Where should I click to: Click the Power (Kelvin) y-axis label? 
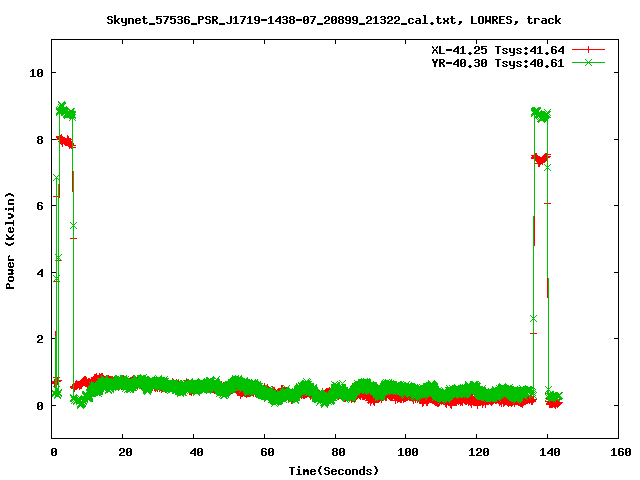click(x=10, y=241)
